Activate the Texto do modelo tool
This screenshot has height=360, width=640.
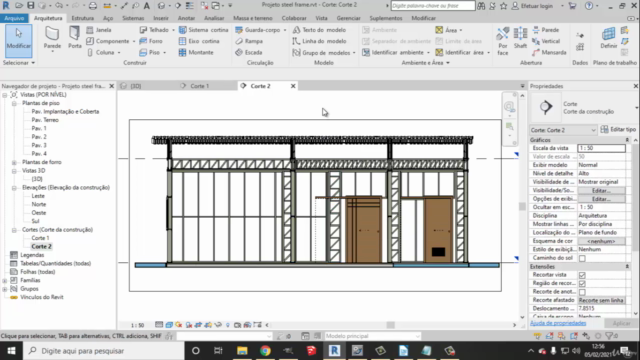pyautogui.click(x=319, y=30)
